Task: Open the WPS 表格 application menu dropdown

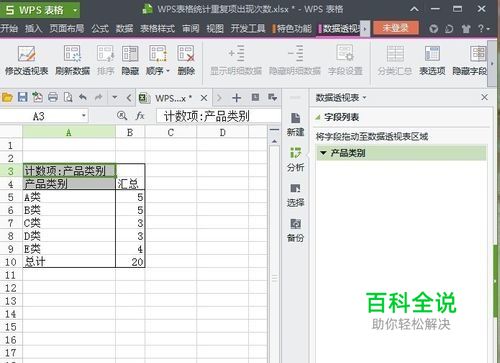Action: click(x=75, y=10)
